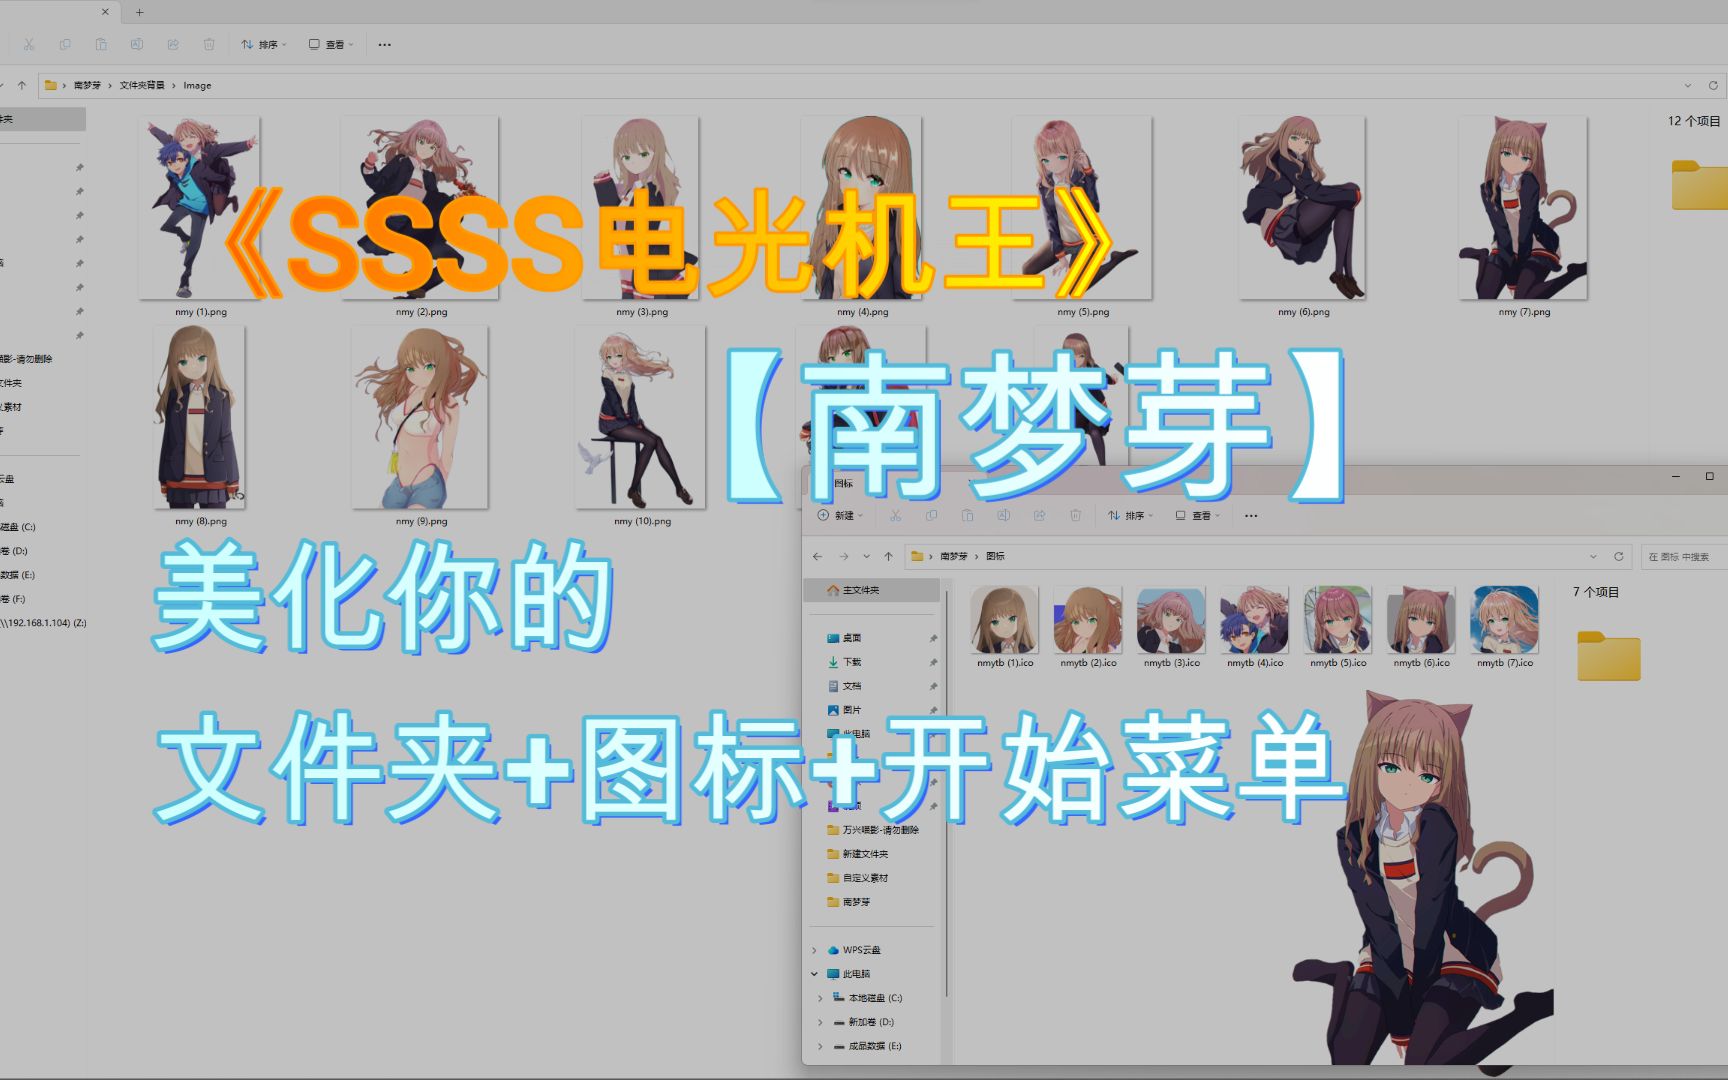Viewport: 1728px width, 1080px height.
Task: Click 文件夹背景 breadcrumb in Image window
Action: pyautogui.click(x=142, y=85)
